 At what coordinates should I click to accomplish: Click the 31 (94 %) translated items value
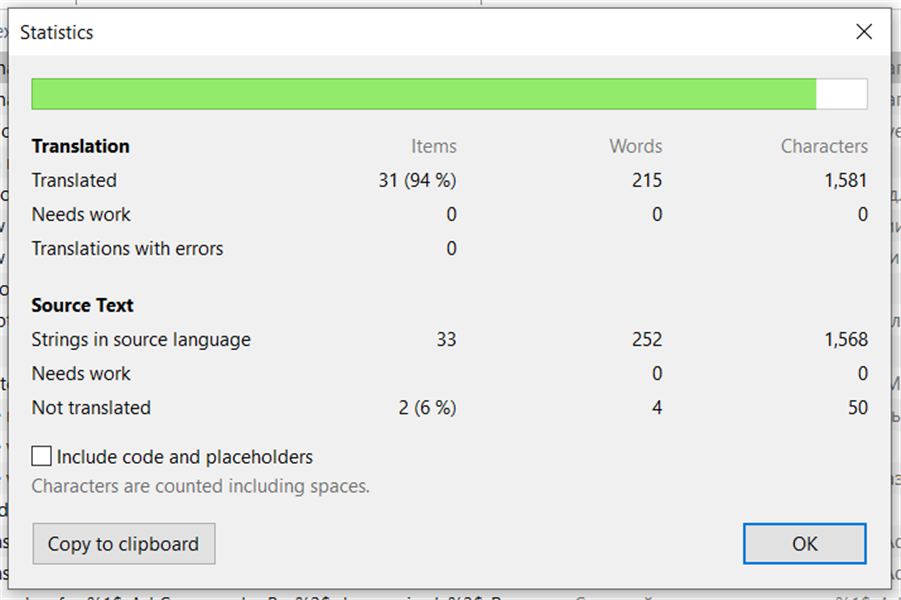pos(417,181)
